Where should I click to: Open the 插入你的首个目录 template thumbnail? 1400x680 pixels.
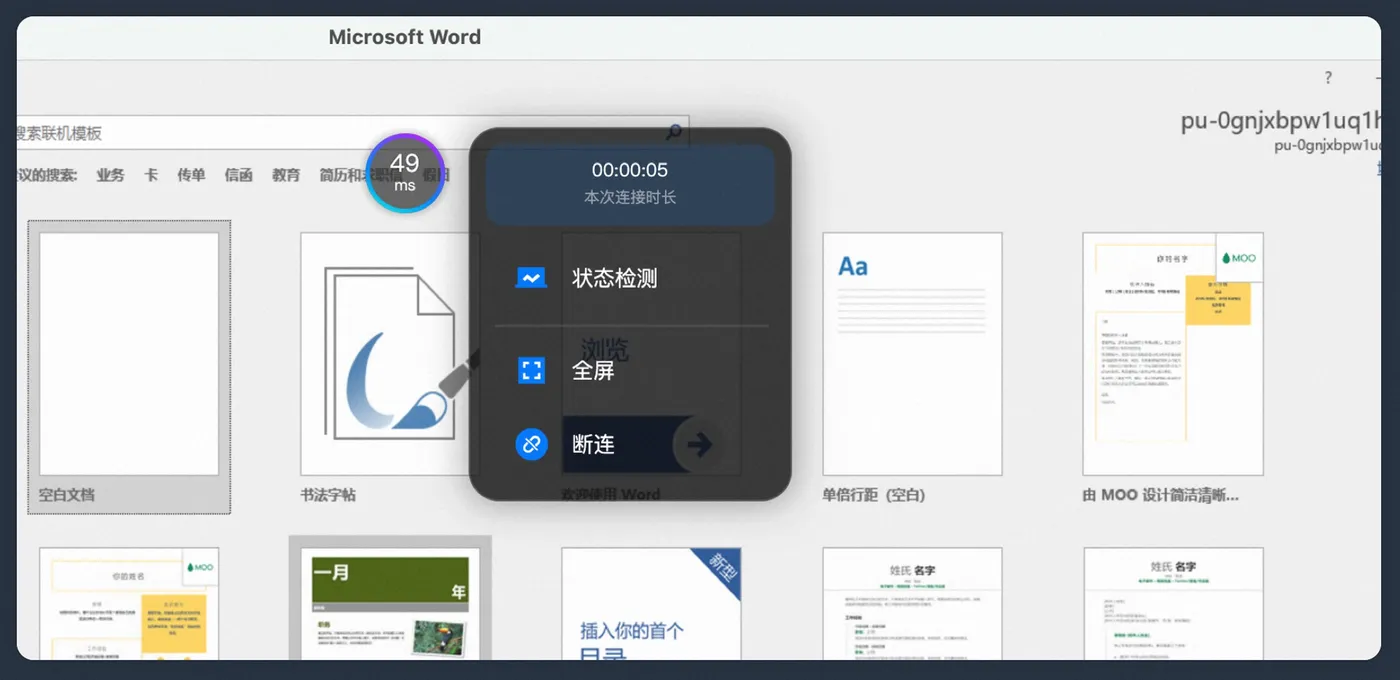(x=651, y=603)
